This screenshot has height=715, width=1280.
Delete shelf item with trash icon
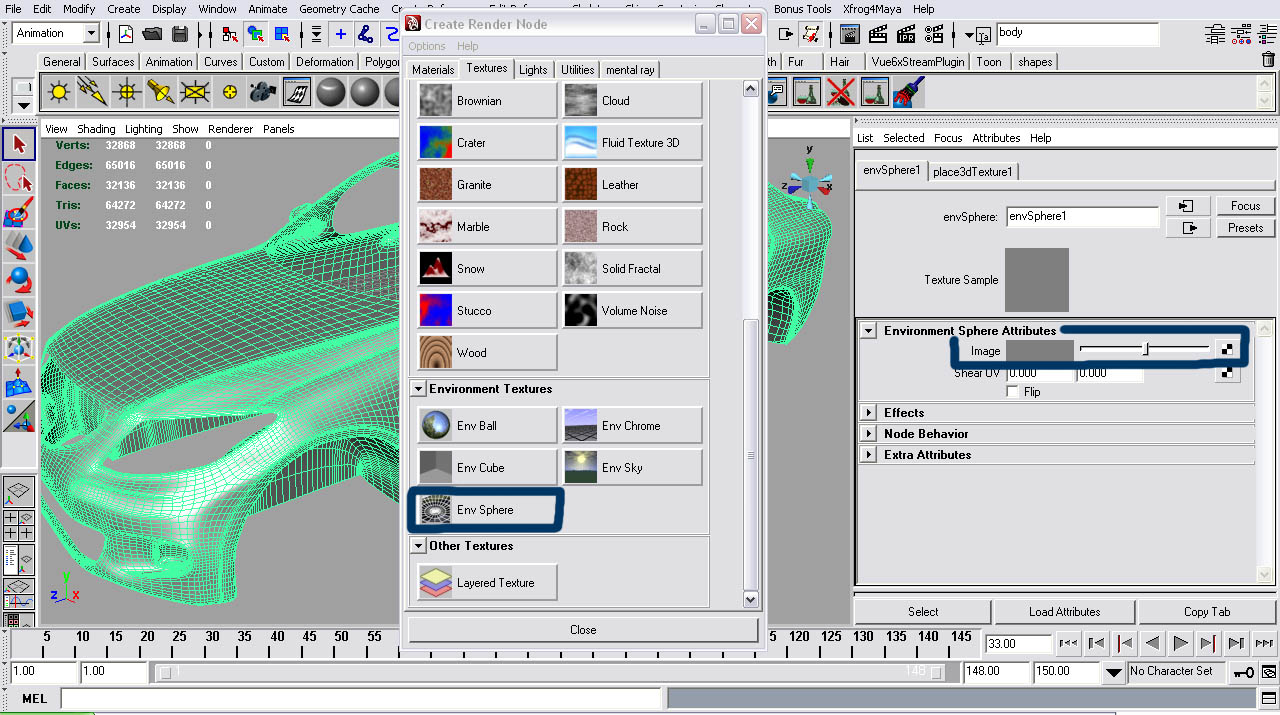click(1268, 60)
